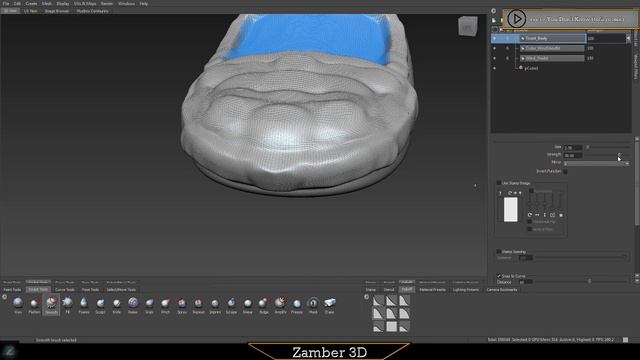Uncheck the Snap to Curve checkbox

499,276
